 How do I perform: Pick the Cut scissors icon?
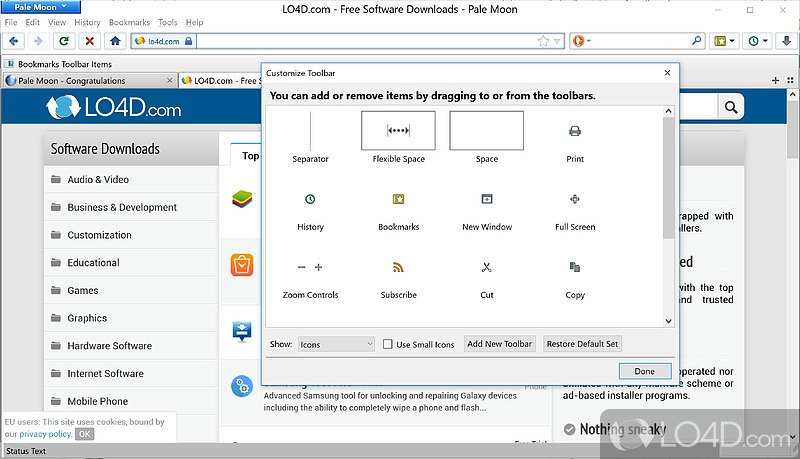487,267
